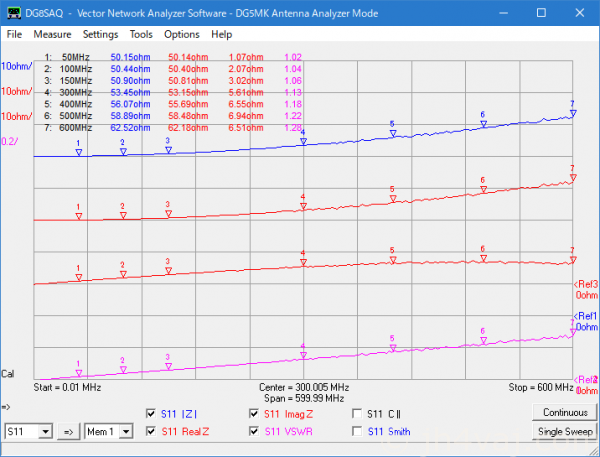600x457 pixels.
Task: Enable the S11 C|| trace checkbox
Action: click(x=358, y=413)
